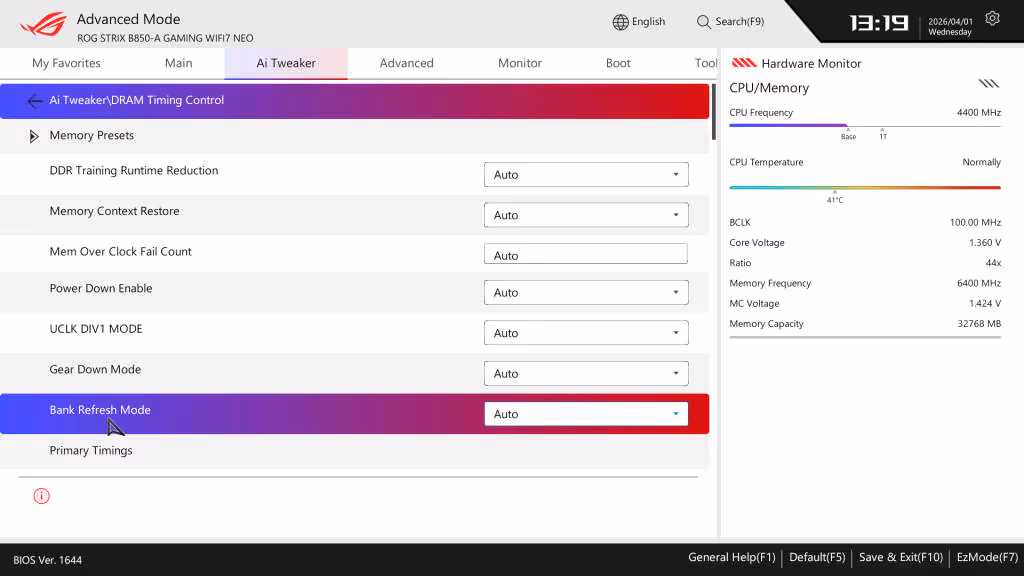Click the 2026/04/01 Wednesday date

pyautogui.click(x=950, y=27)
